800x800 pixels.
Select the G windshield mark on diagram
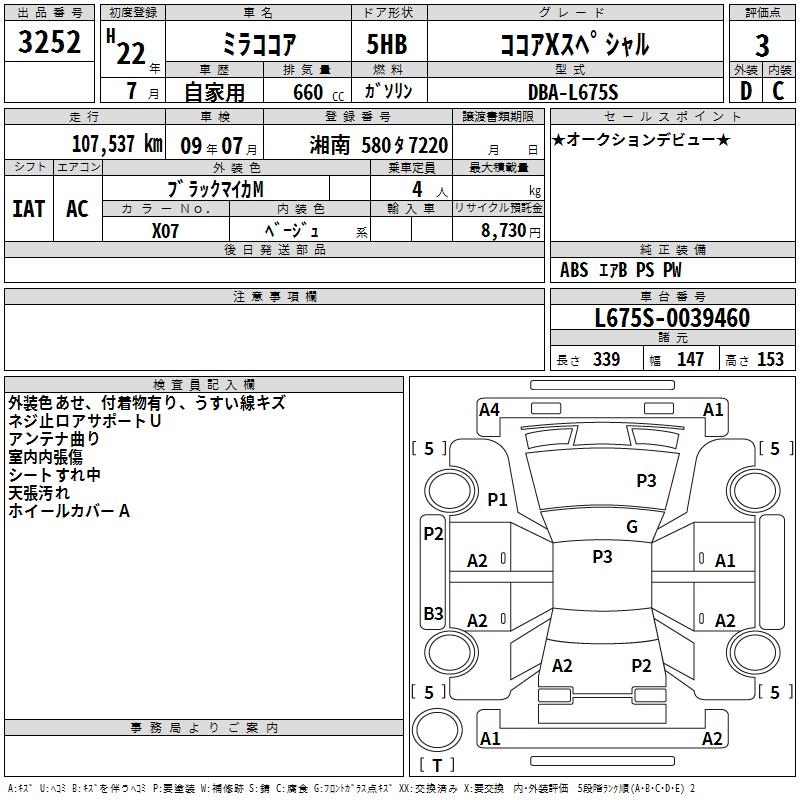(631, 527)
